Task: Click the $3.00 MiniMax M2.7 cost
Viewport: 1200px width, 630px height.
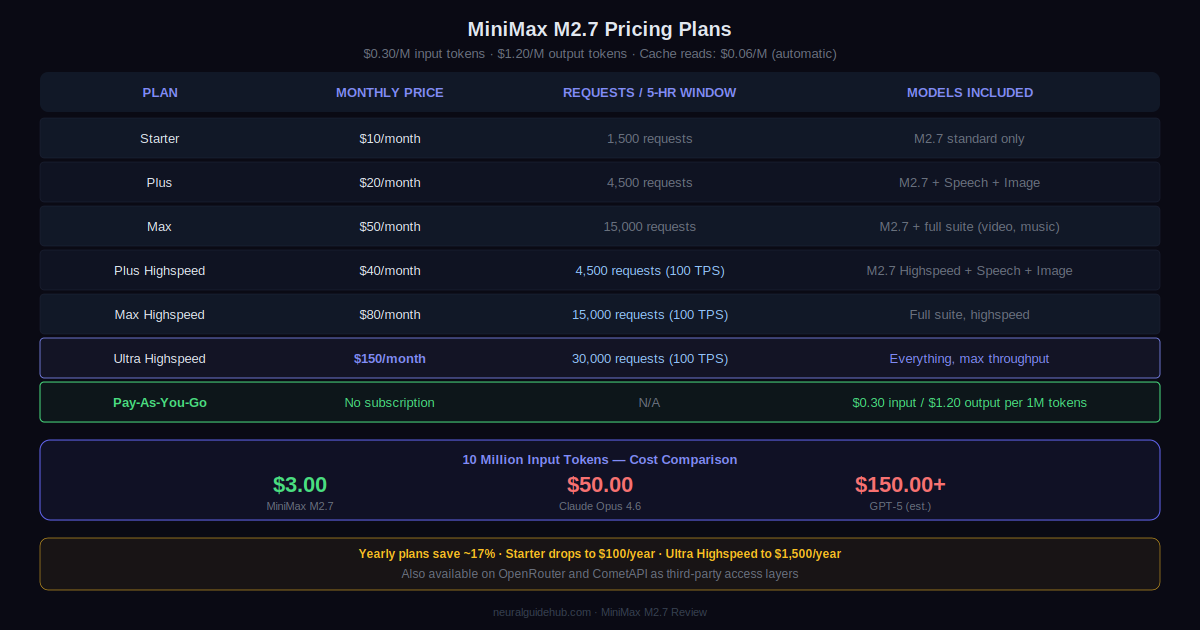Action: tap(300, 485)
